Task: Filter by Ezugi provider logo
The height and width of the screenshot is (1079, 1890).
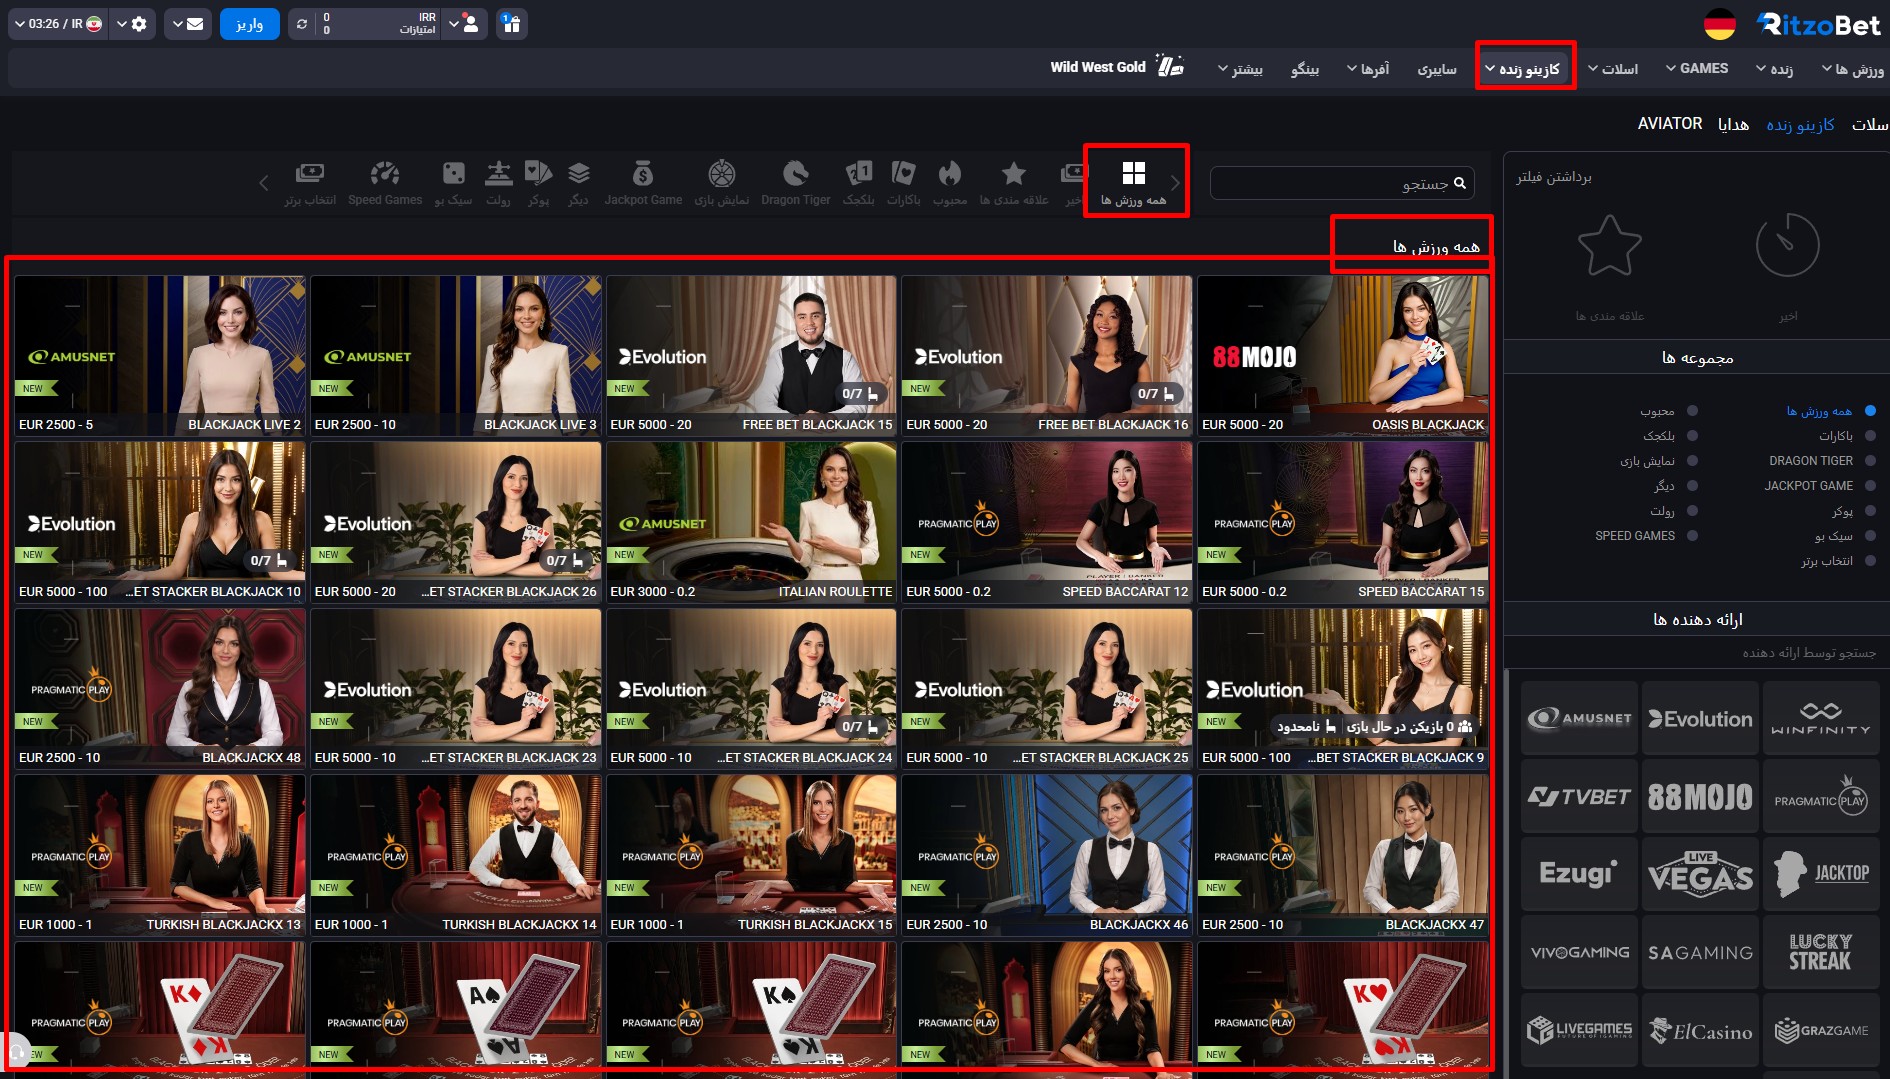Action: (x=1579, y=874)
